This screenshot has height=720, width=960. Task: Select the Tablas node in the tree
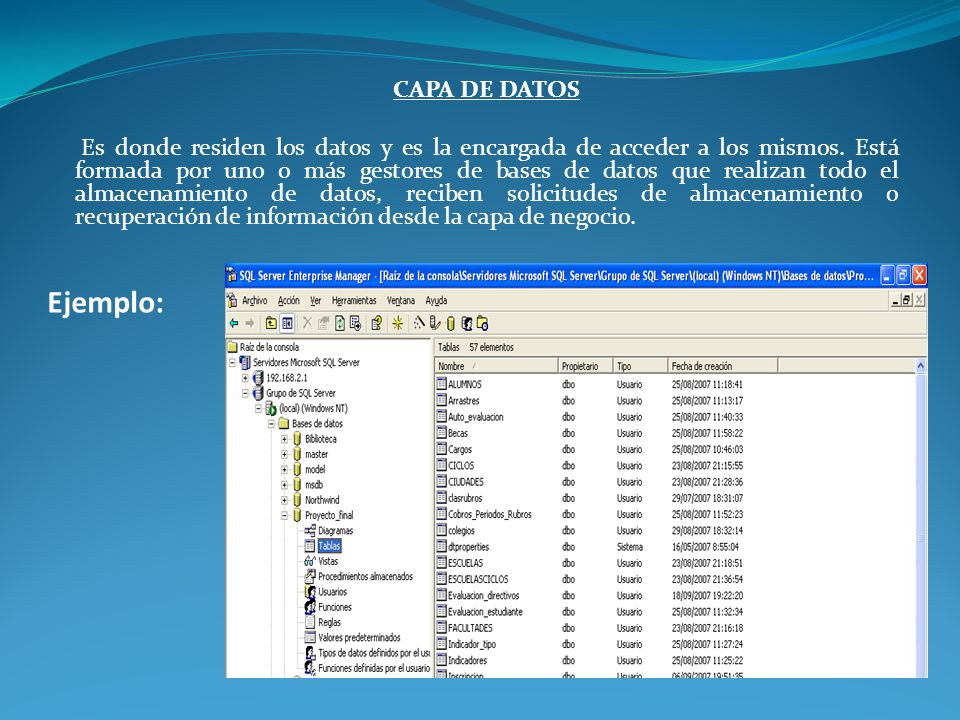[x=329, y=546]
